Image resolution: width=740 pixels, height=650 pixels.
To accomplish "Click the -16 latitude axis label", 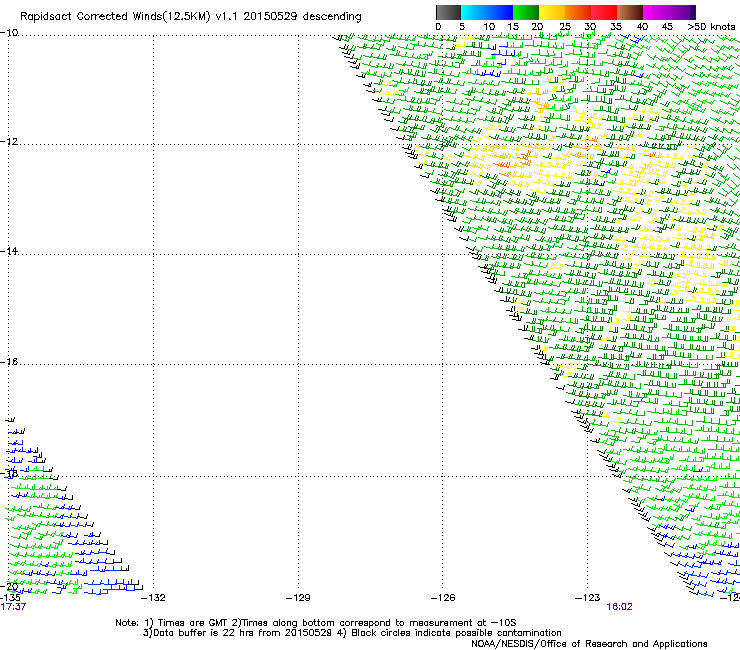I will (9, 362).
